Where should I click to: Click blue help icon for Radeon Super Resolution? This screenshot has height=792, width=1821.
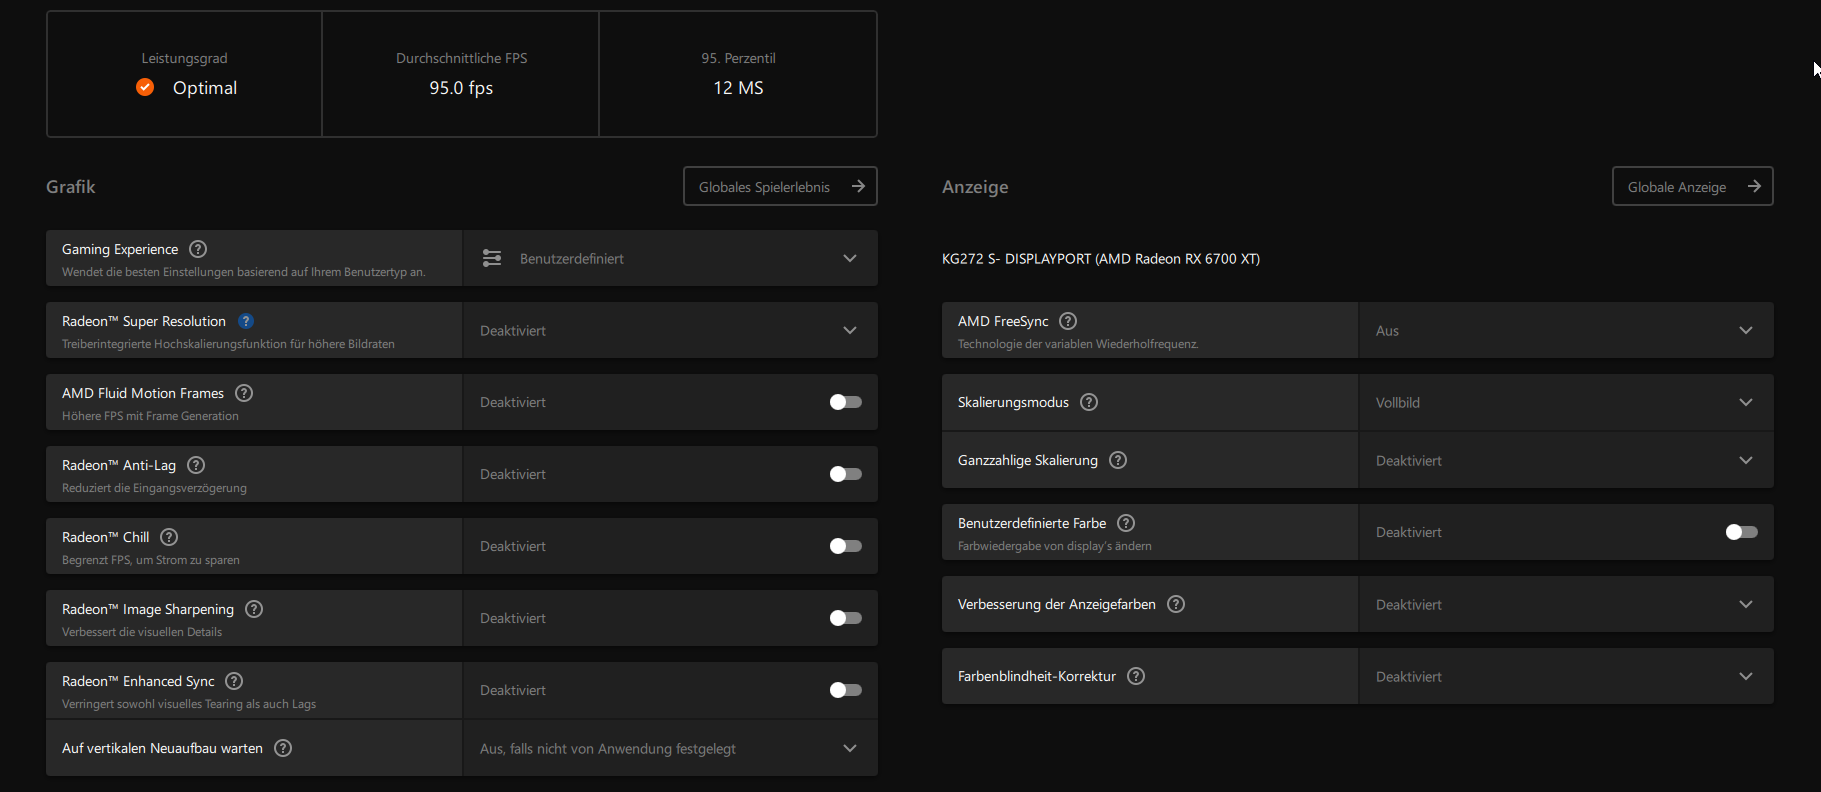pos(246,321)
